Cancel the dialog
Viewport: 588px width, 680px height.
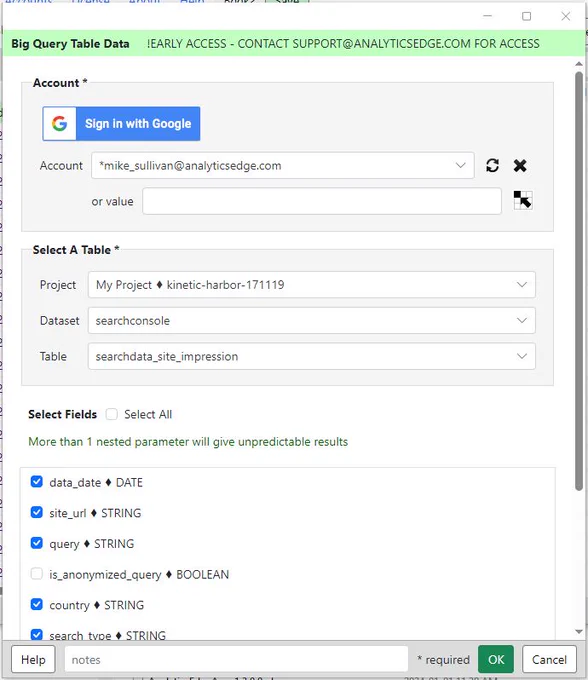click(549, 660)
